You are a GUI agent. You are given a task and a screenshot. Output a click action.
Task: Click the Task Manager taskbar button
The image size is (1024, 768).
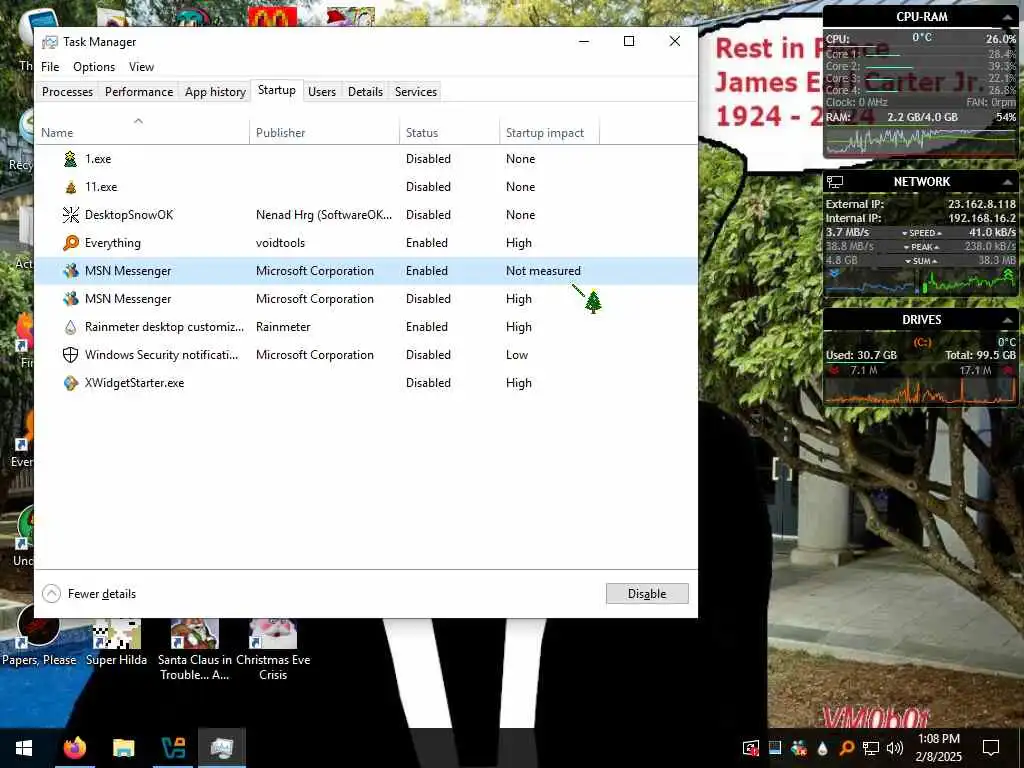tap(222, 748)
